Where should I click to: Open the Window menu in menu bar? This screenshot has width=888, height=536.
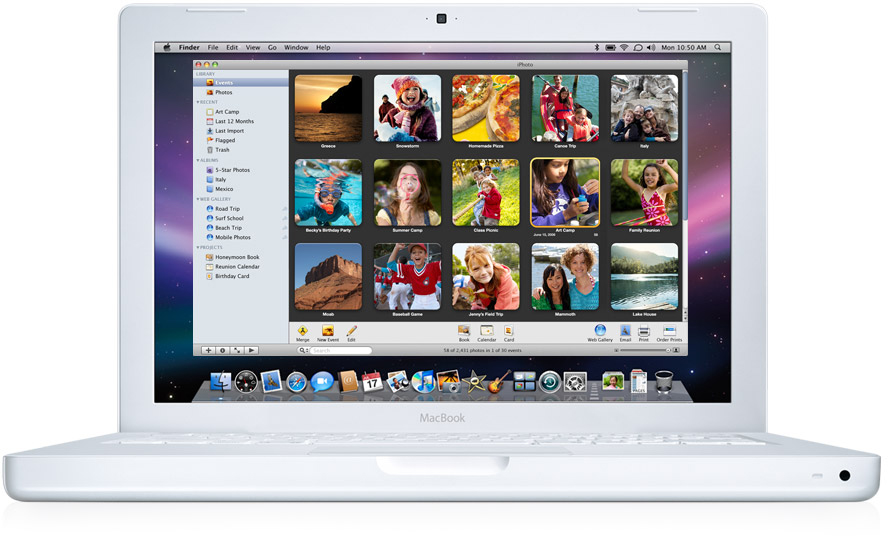coord(296,47)
